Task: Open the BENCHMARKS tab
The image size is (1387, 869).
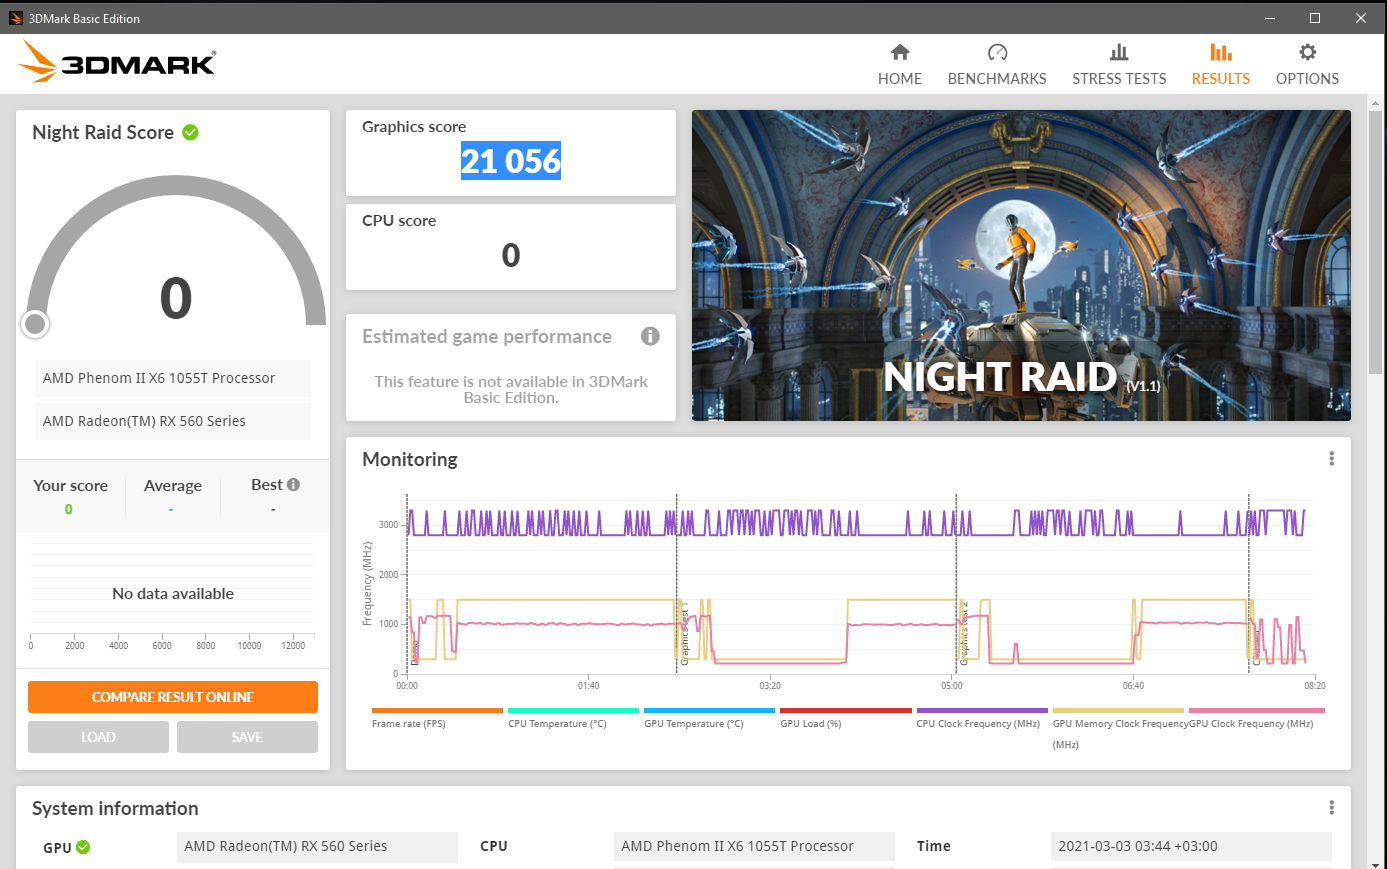Action: [x=996, y=65]
